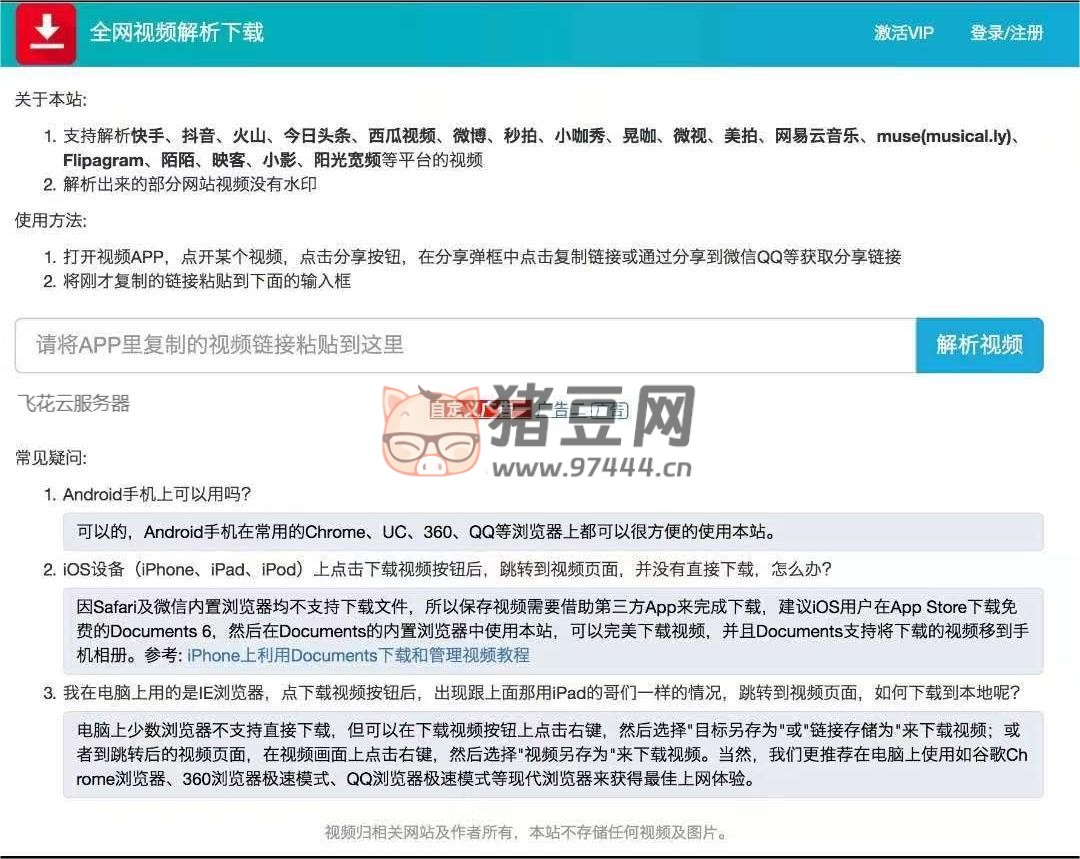Image resolution: width=1080 pixels, height=859 pixels.
Task: Click the IE浏览器 download question
Action: (x=540, y=692)
